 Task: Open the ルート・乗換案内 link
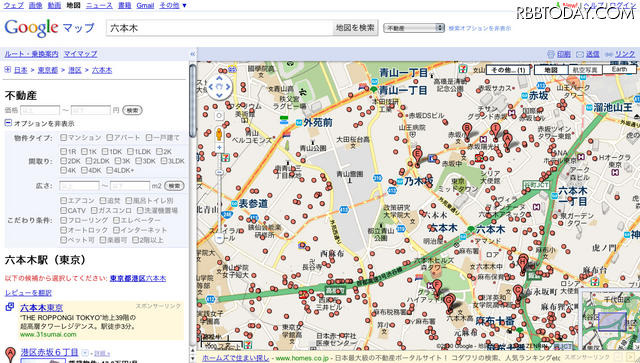click(x=31, y=54)
